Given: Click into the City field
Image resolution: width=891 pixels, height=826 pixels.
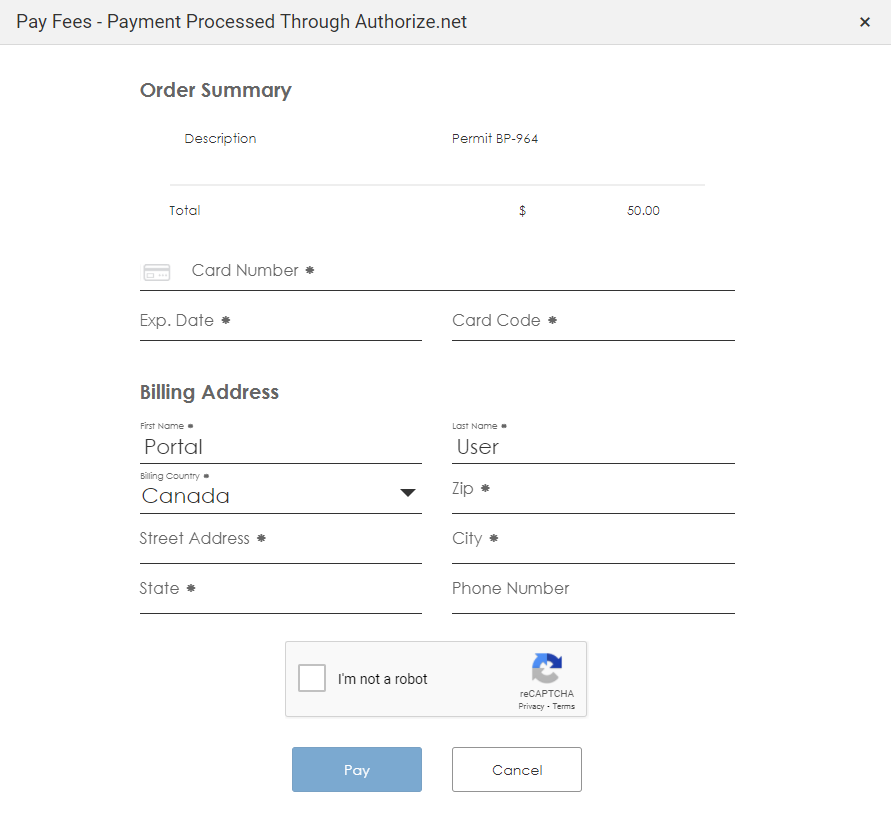Looking at the screenshot, I should (x=590, y=539).
